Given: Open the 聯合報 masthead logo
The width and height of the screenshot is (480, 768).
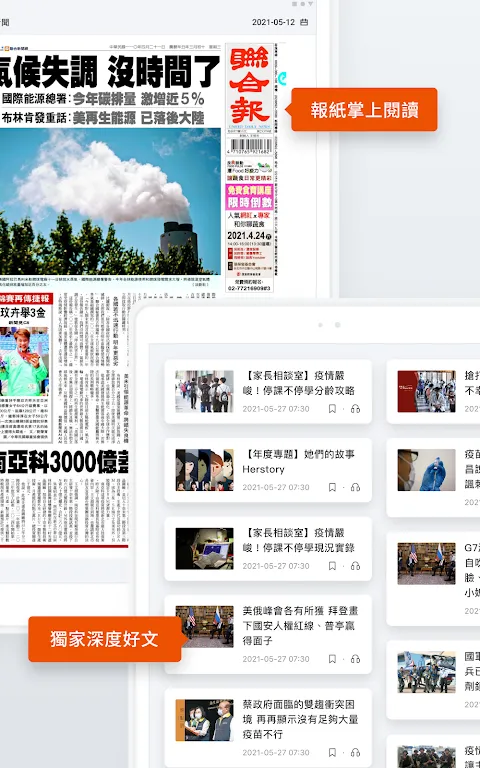Looking at the screenshot, I should tap(249, 85).
